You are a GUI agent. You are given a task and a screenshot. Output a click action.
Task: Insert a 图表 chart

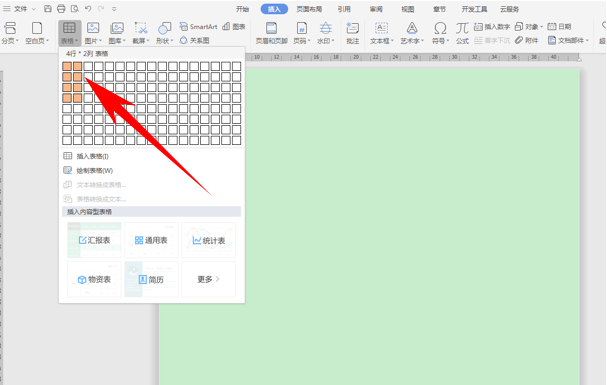(x=234, y=26)
